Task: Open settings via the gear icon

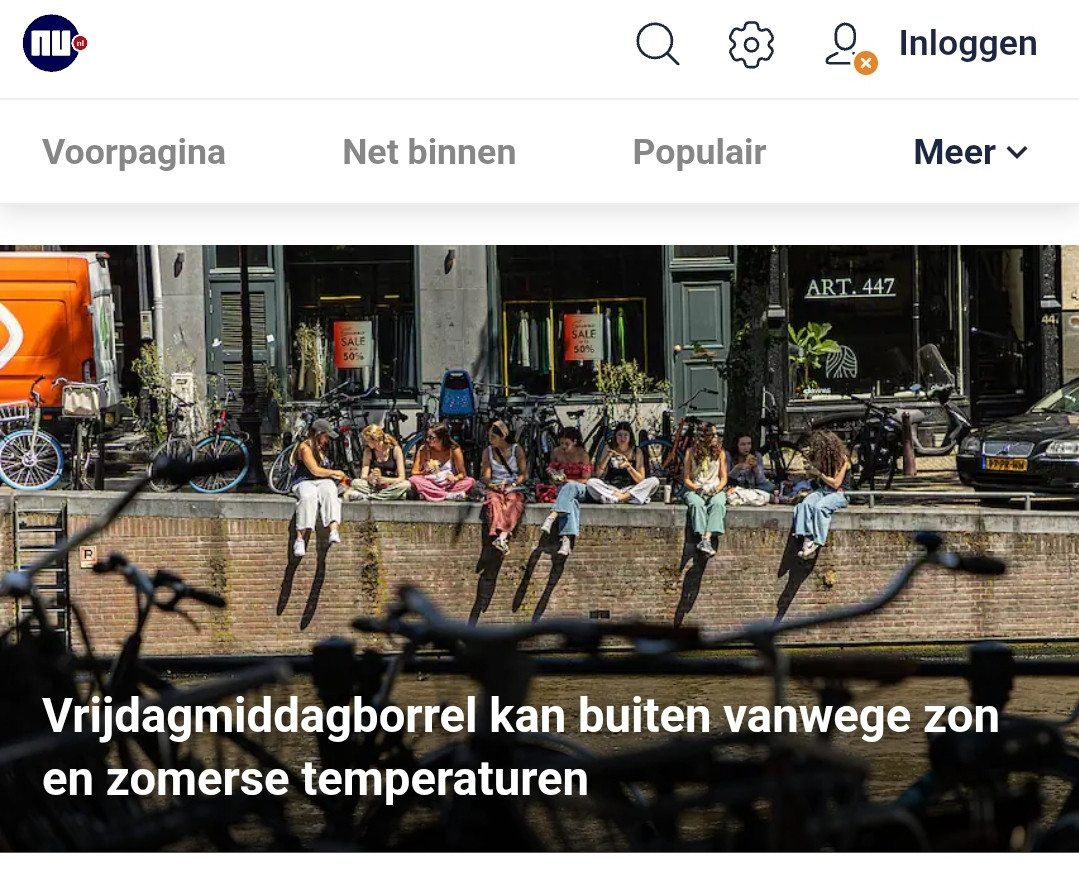Action: (x=751, y=44)
